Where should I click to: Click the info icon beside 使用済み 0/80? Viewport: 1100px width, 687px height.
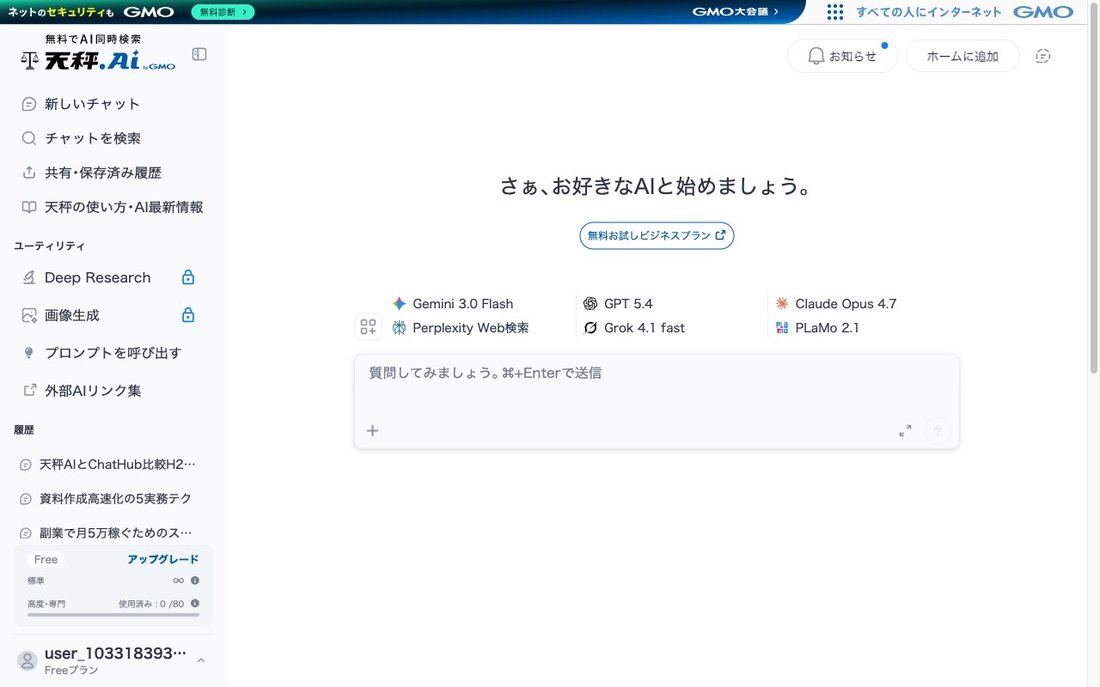(195, 603)
